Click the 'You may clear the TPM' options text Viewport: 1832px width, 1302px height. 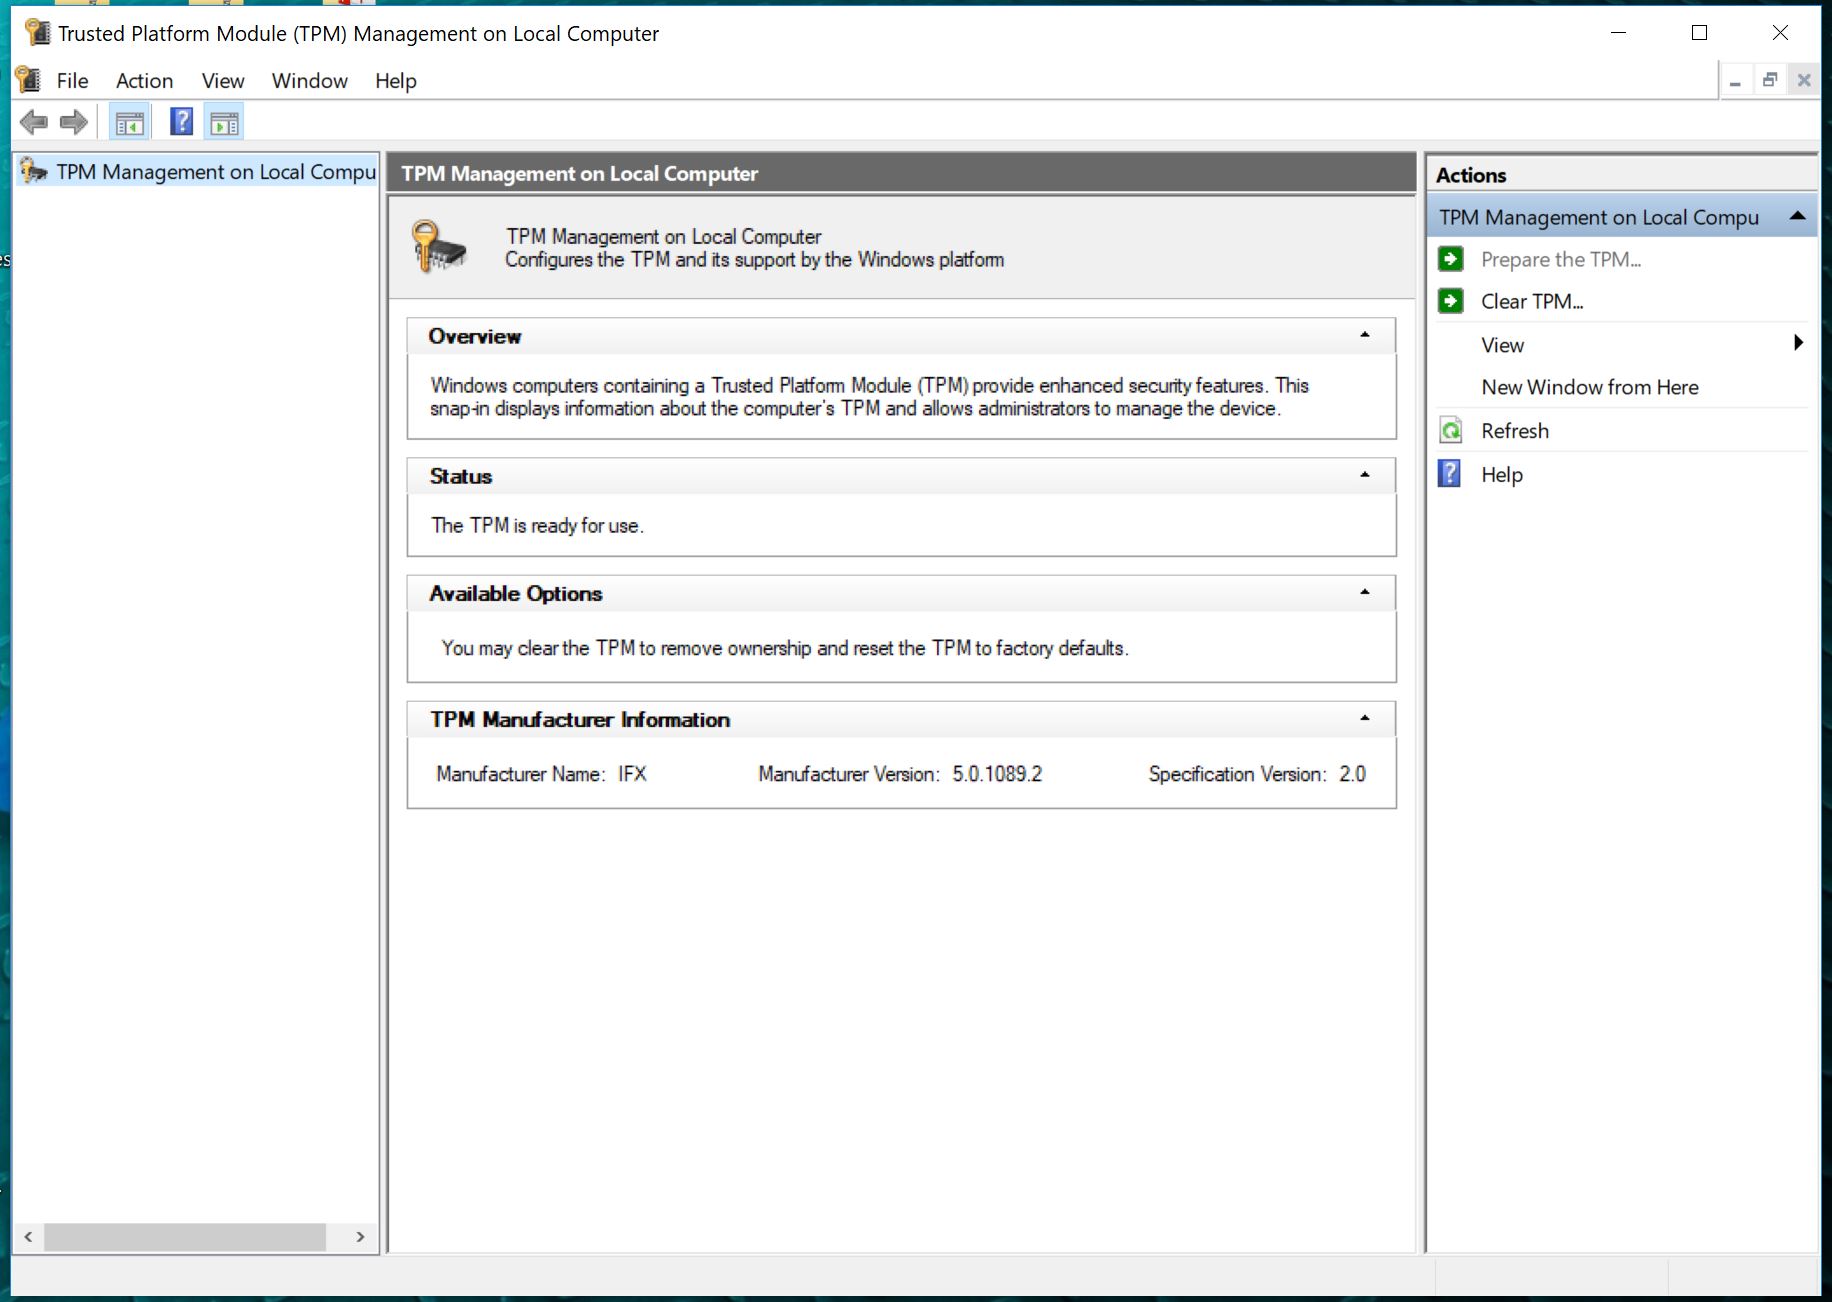(785, 648)
